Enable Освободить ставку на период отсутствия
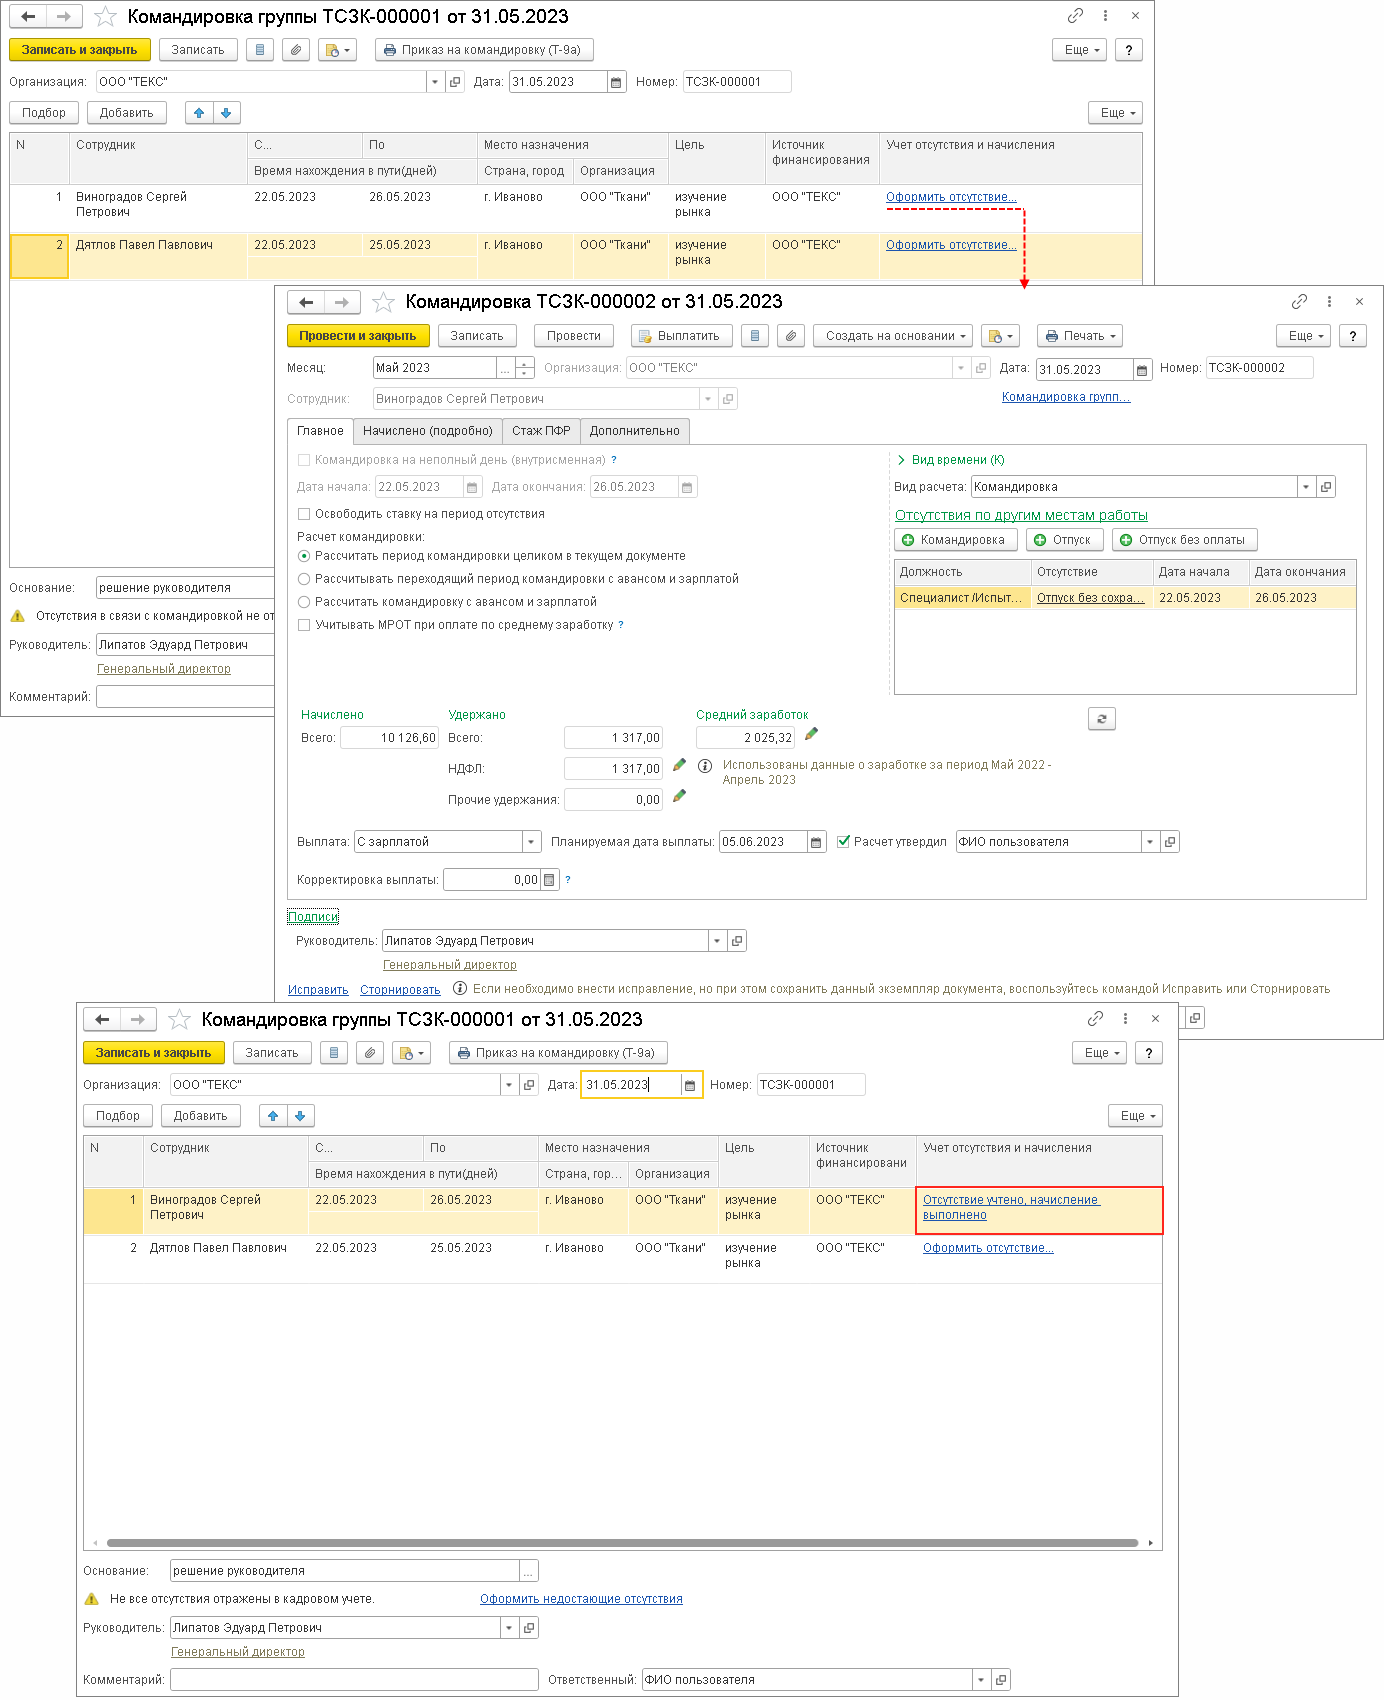 click(x=304, y=514)
